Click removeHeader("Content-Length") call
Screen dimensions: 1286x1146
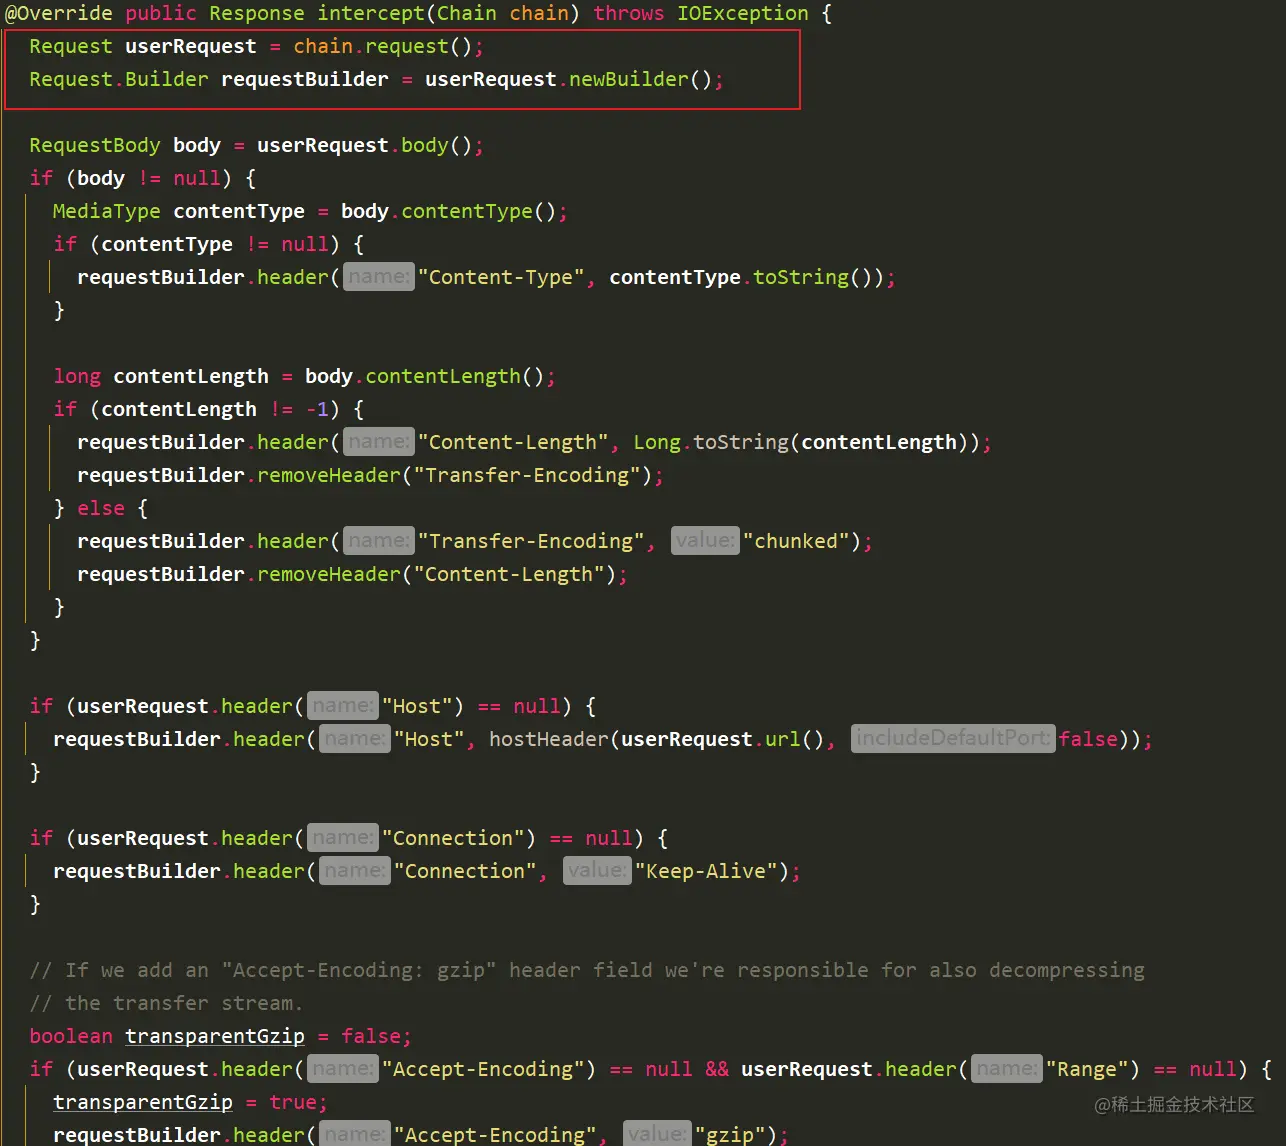pos(436,574)
